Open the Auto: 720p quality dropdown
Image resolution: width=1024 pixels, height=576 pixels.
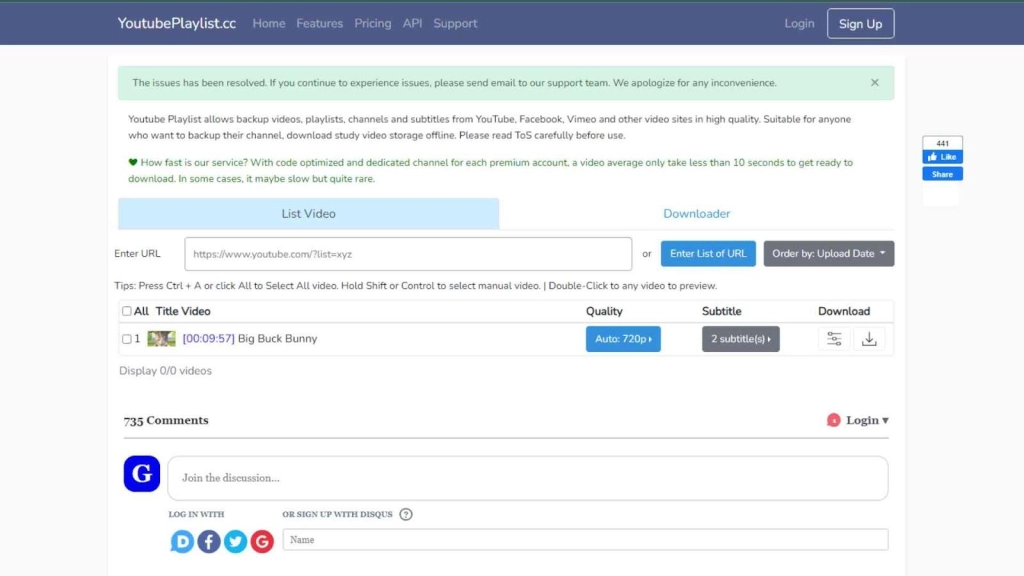(x=623, y=339)
